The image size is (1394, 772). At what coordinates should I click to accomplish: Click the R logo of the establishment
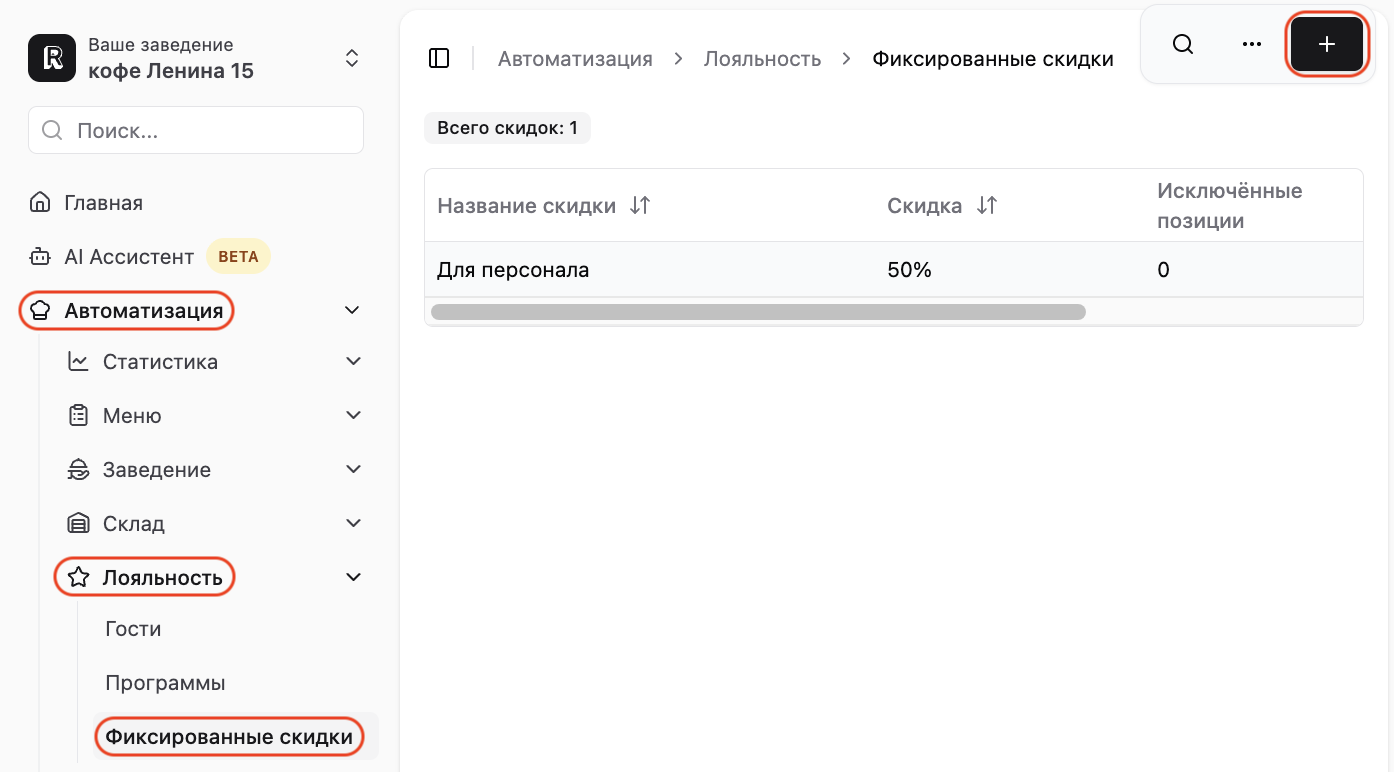click(x=52, y=58)
